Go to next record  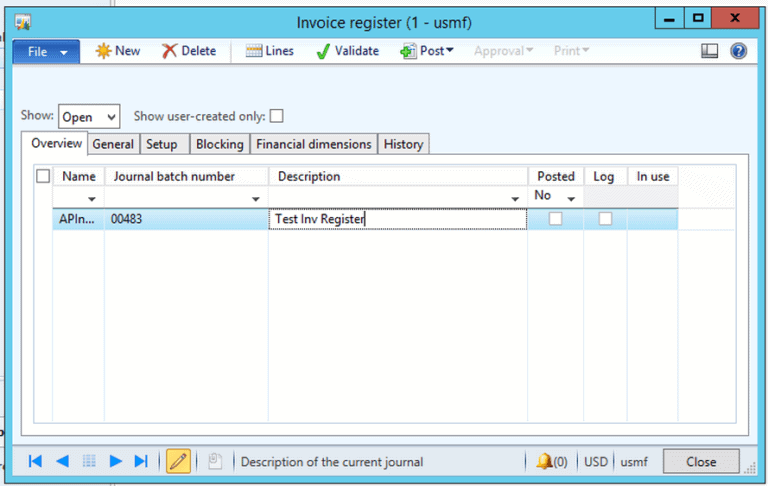coord(116,461)
